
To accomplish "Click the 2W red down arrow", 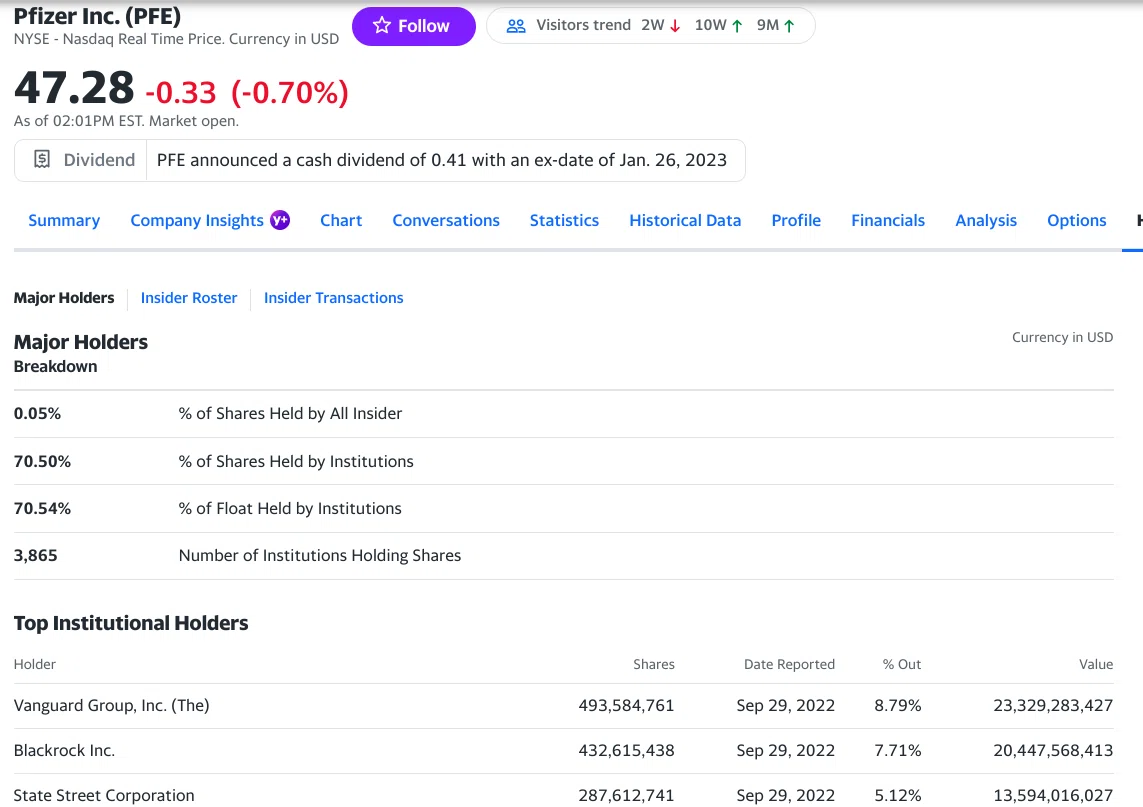I will point(675,26).
